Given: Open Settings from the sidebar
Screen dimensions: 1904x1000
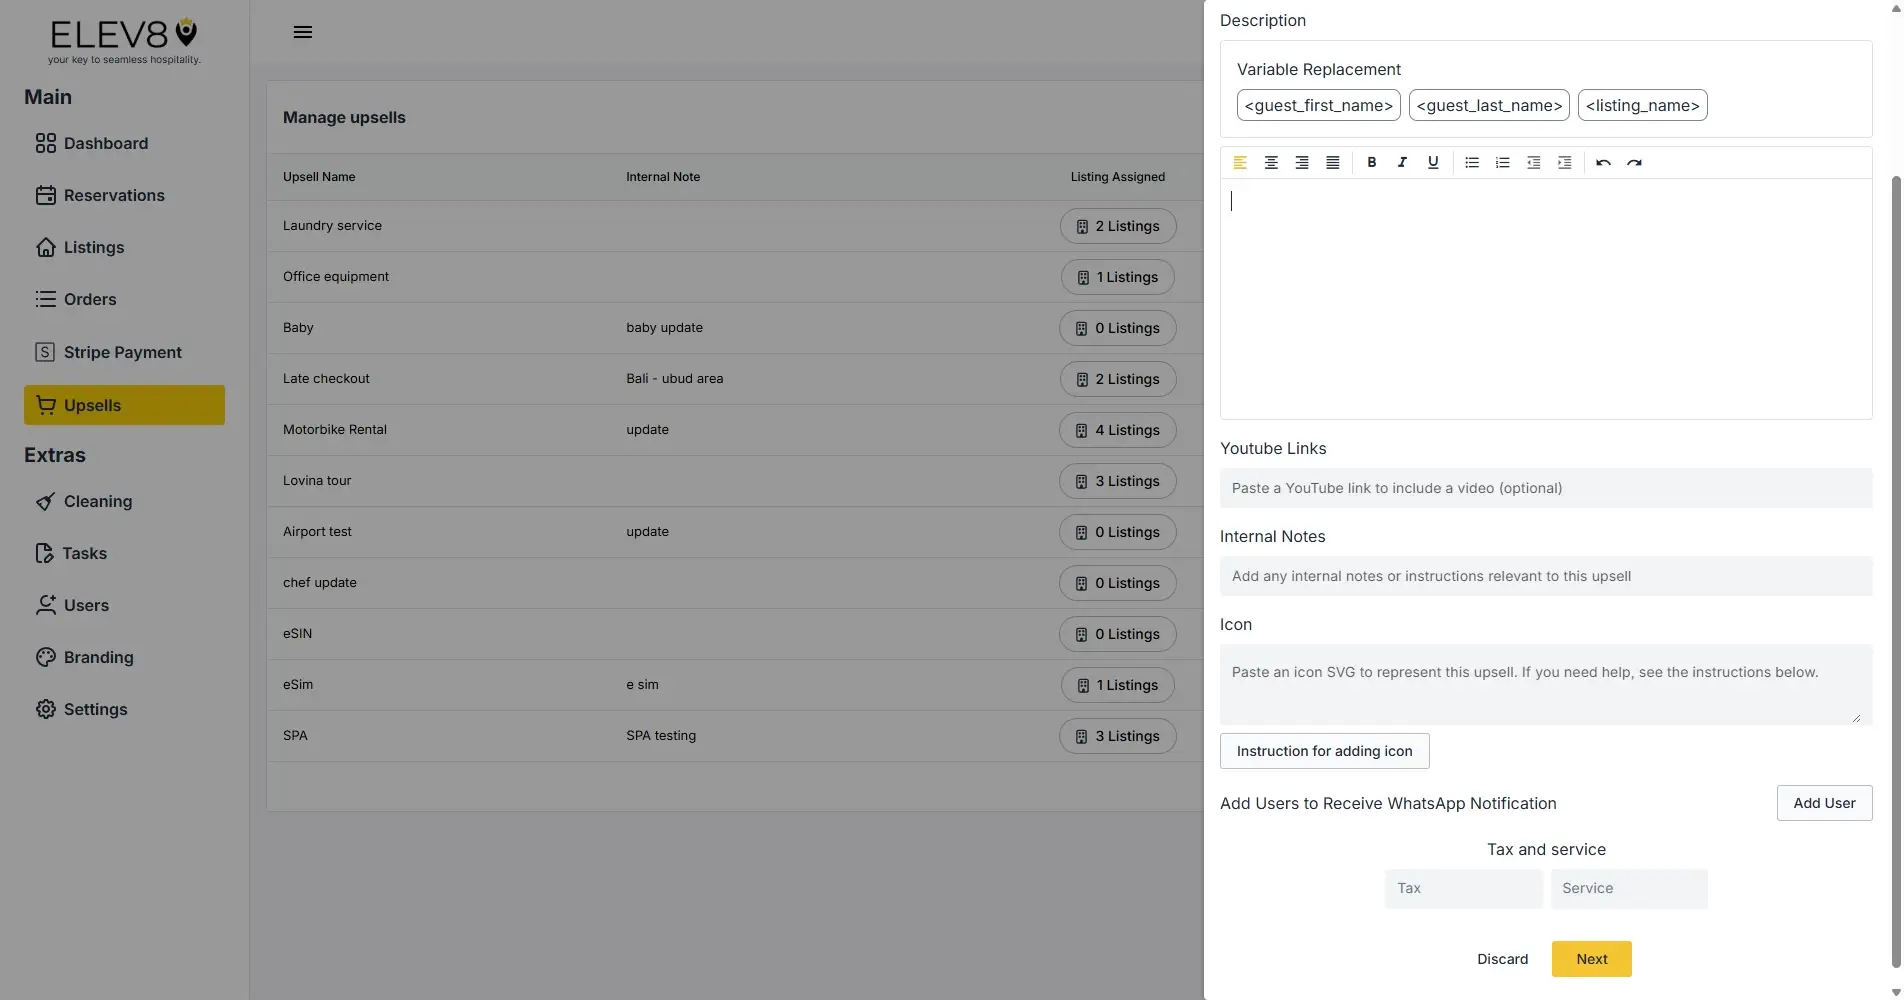Looking at the screenshot, I should click(96, 709).
